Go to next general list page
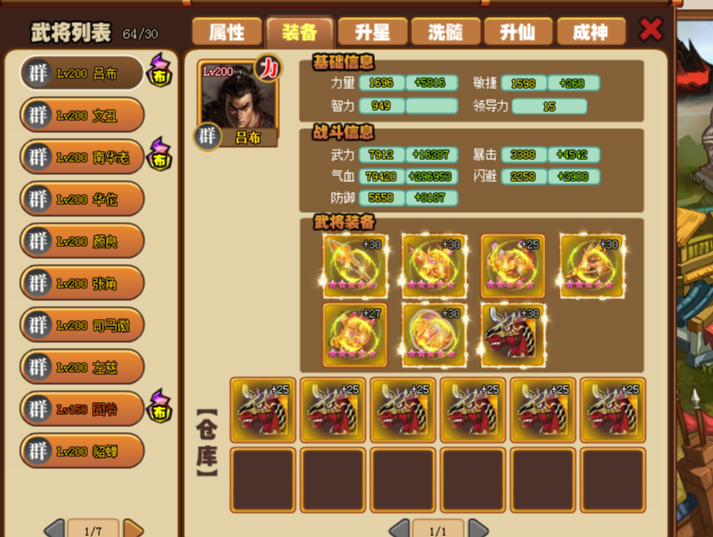 134,529
